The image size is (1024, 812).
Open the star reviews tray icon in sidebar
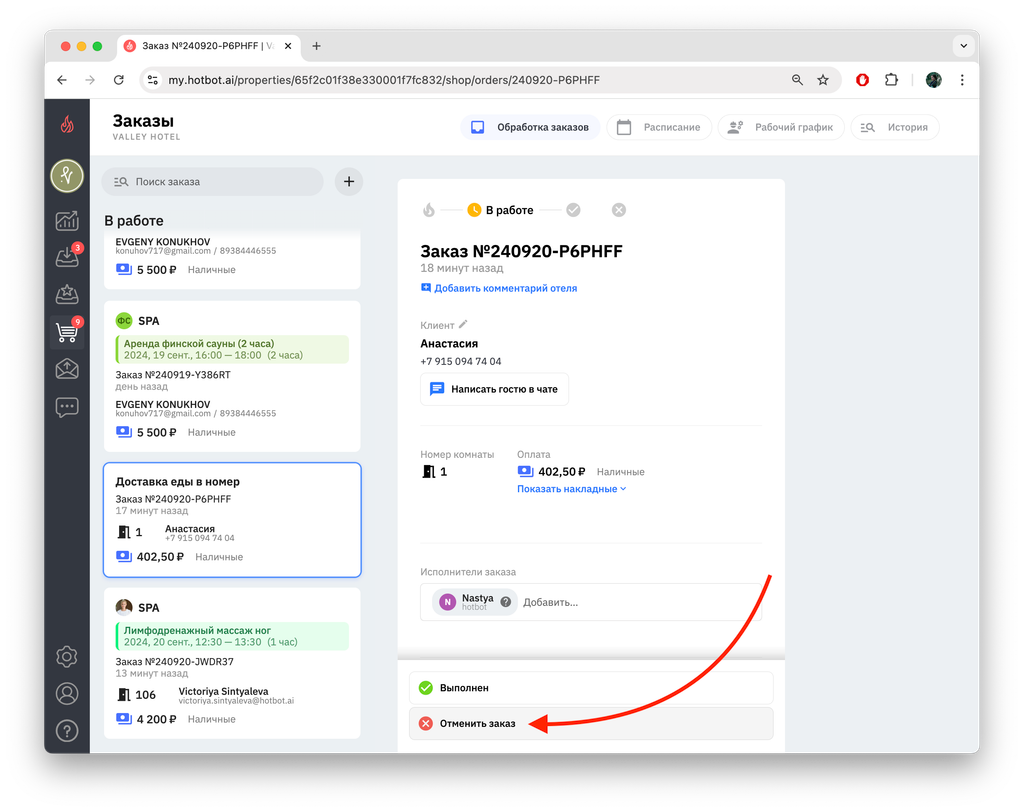[67, 294]
